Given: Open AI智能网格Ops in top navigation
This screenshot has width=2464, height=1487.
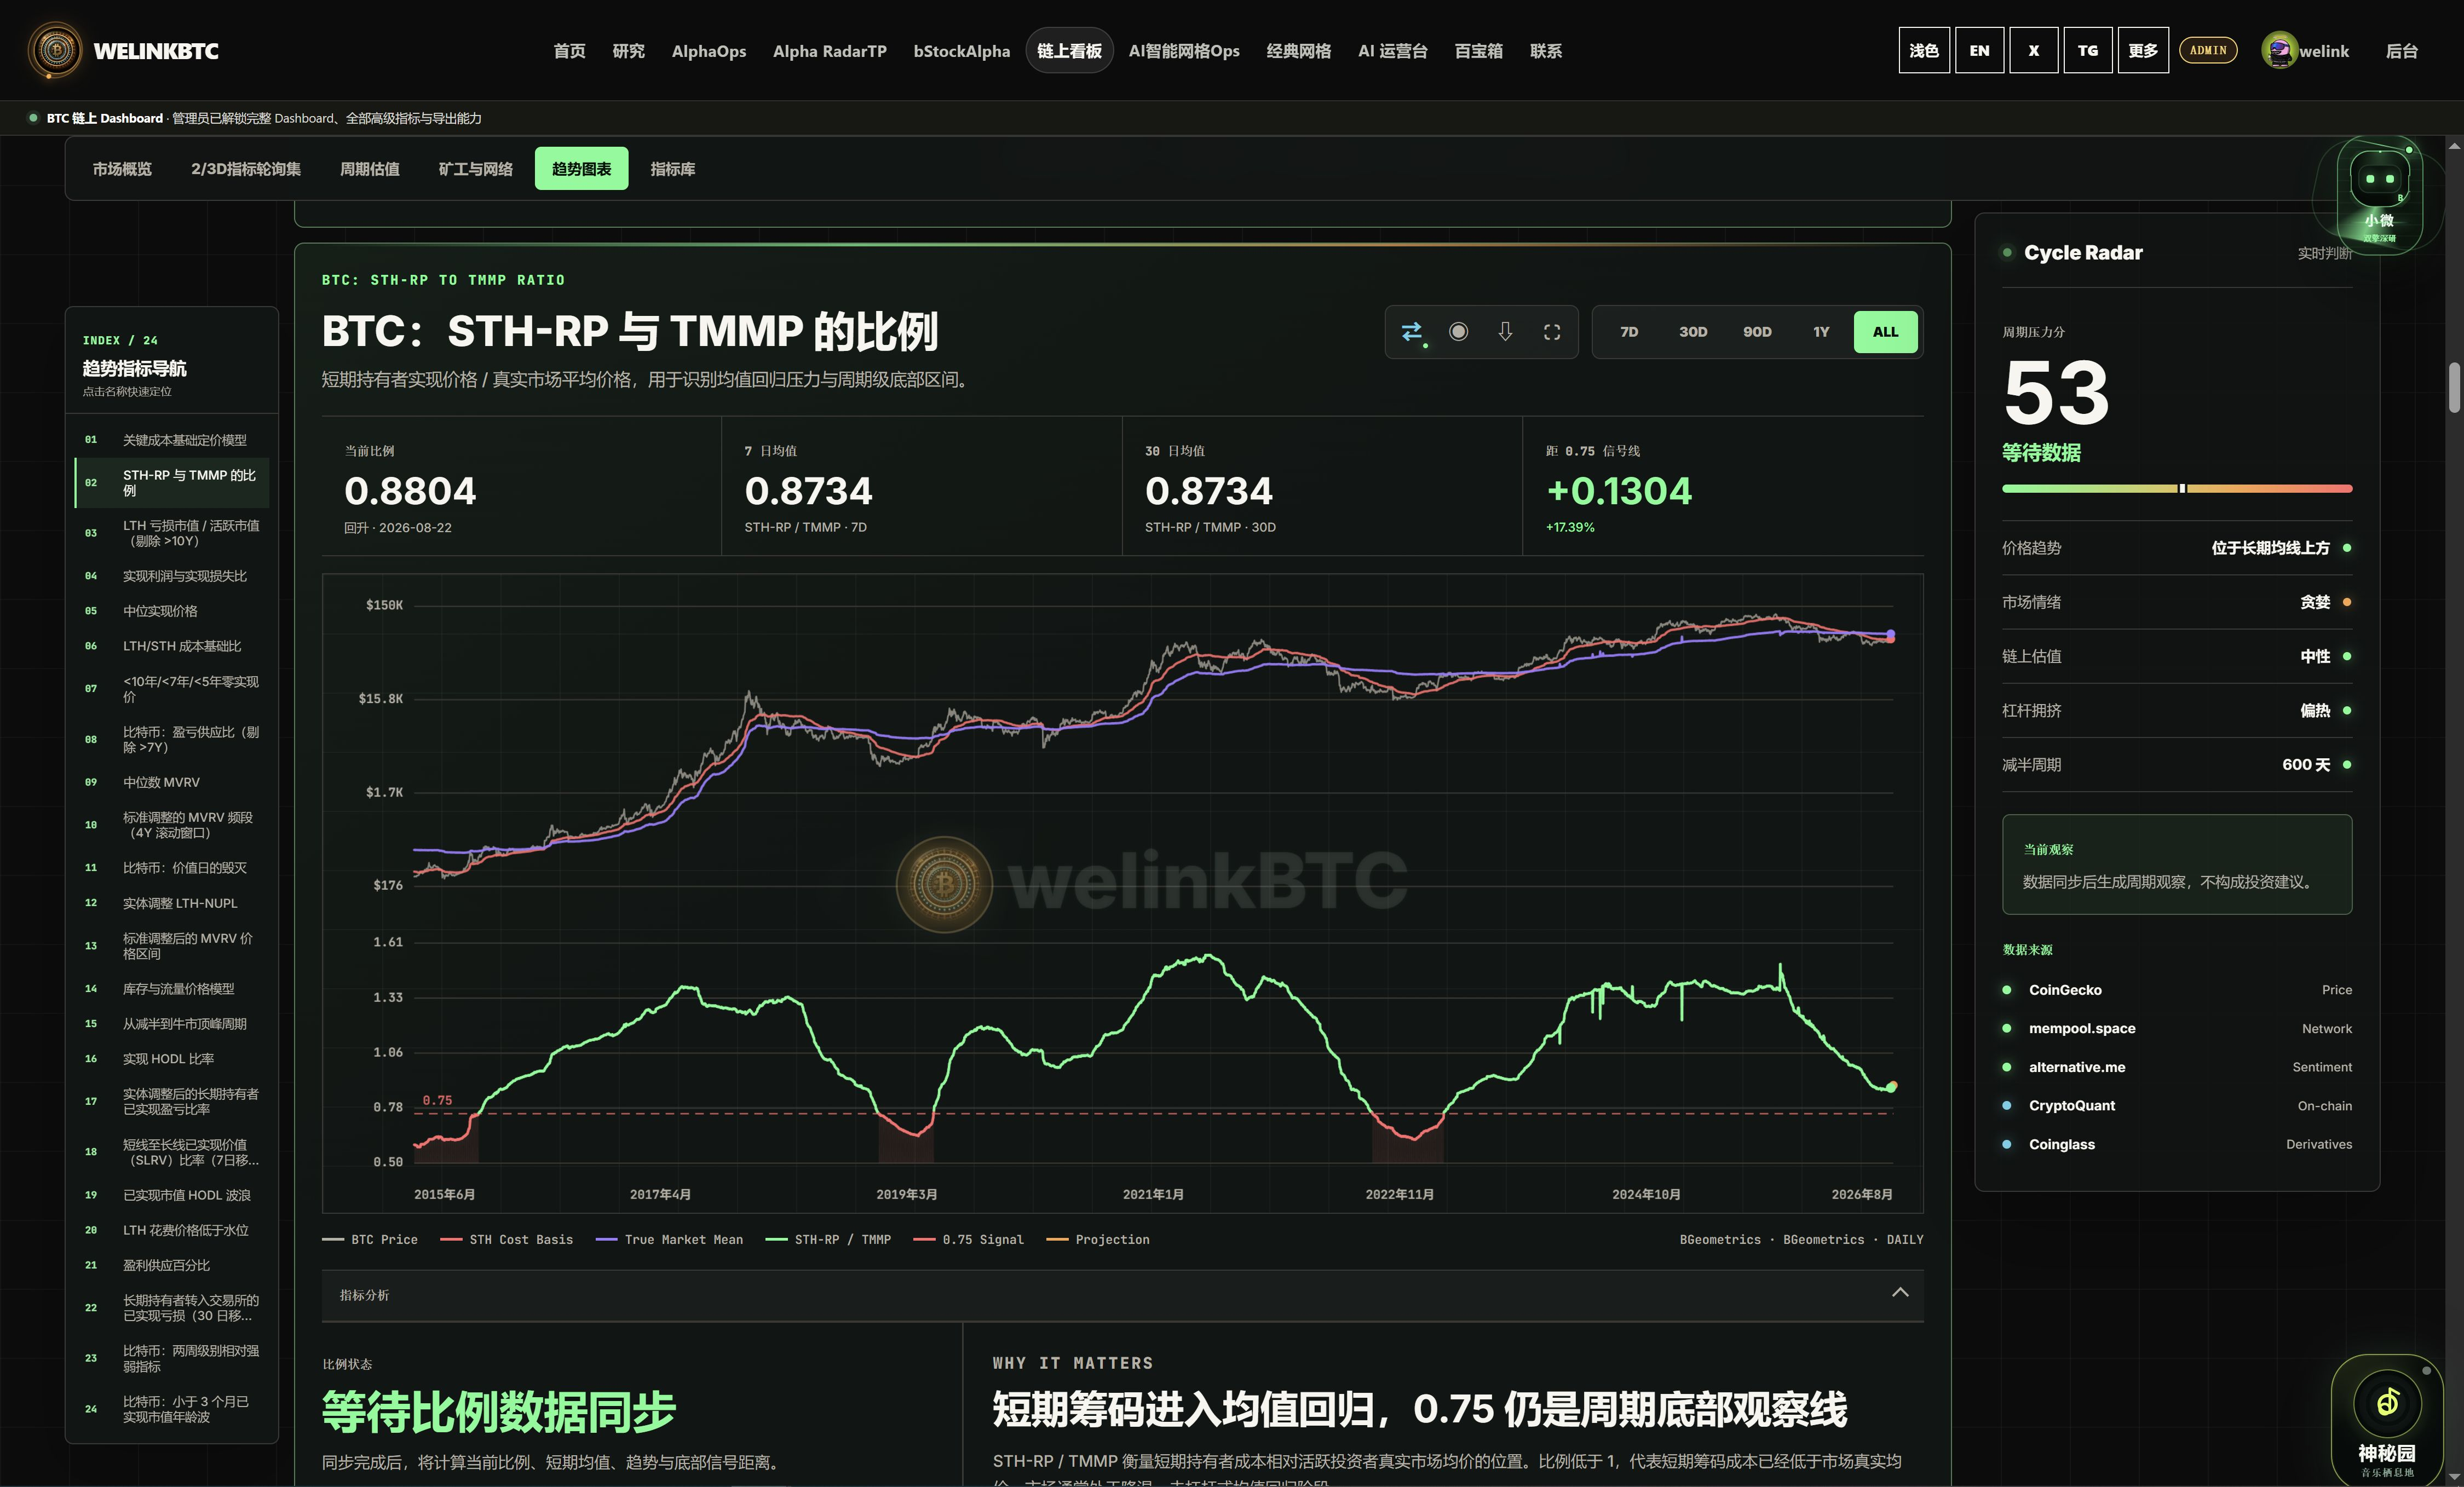Looking at the screenshot, I should (1184, 51).
